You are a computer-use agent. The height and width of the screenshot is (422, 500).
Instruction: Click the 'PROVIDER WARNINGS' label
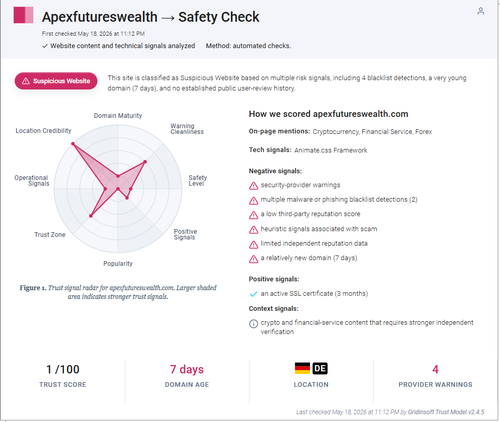[435, 385]
